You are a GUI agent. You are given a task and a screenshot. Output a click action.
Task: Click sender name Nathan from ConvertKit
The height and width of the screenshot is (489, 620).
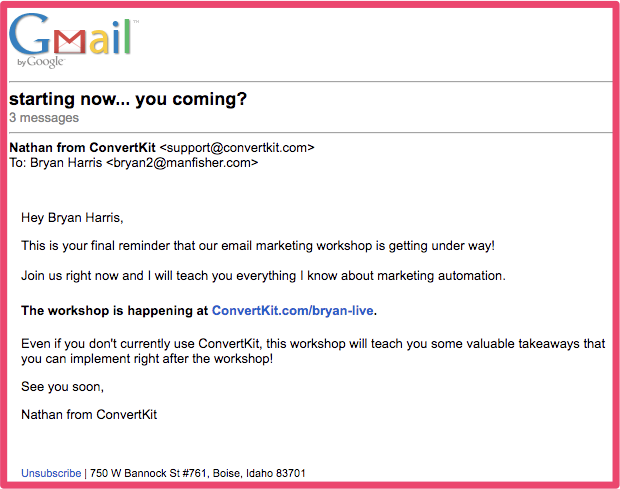tap(82, 147)
